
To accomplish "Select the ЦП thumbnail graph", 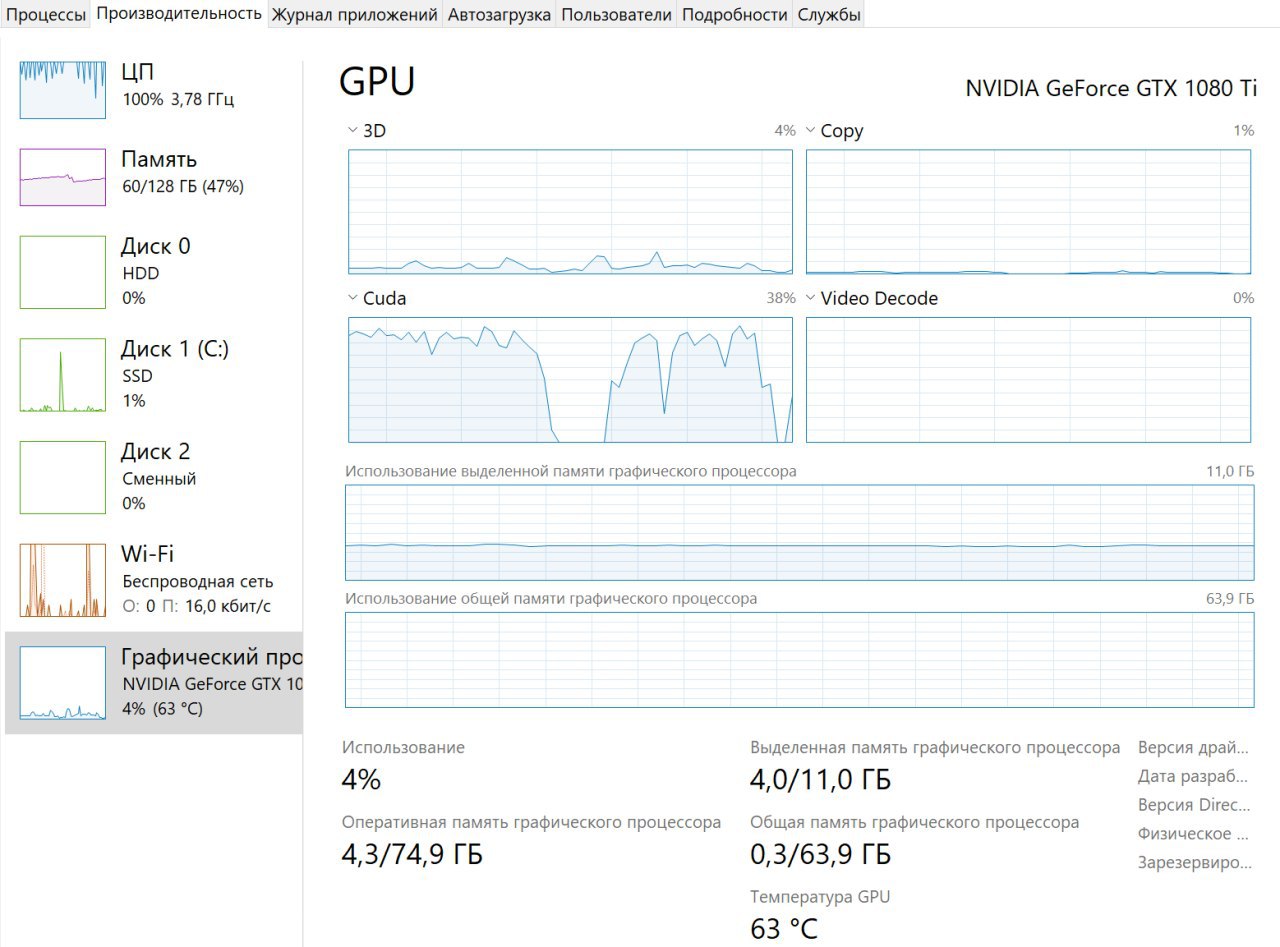I will [x=63, y=90].
